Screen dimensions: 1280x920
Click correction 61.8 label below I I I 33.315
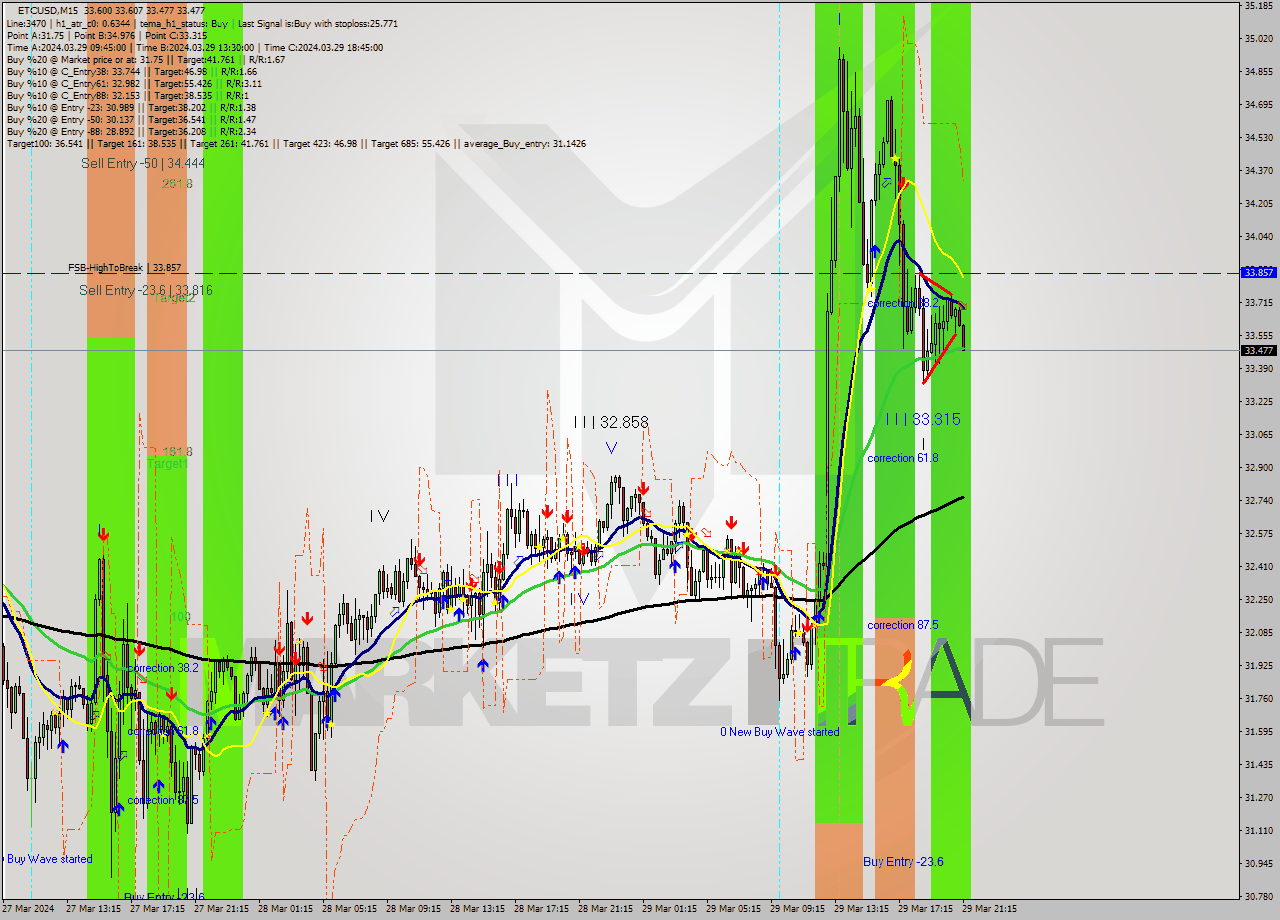[903, 458]
